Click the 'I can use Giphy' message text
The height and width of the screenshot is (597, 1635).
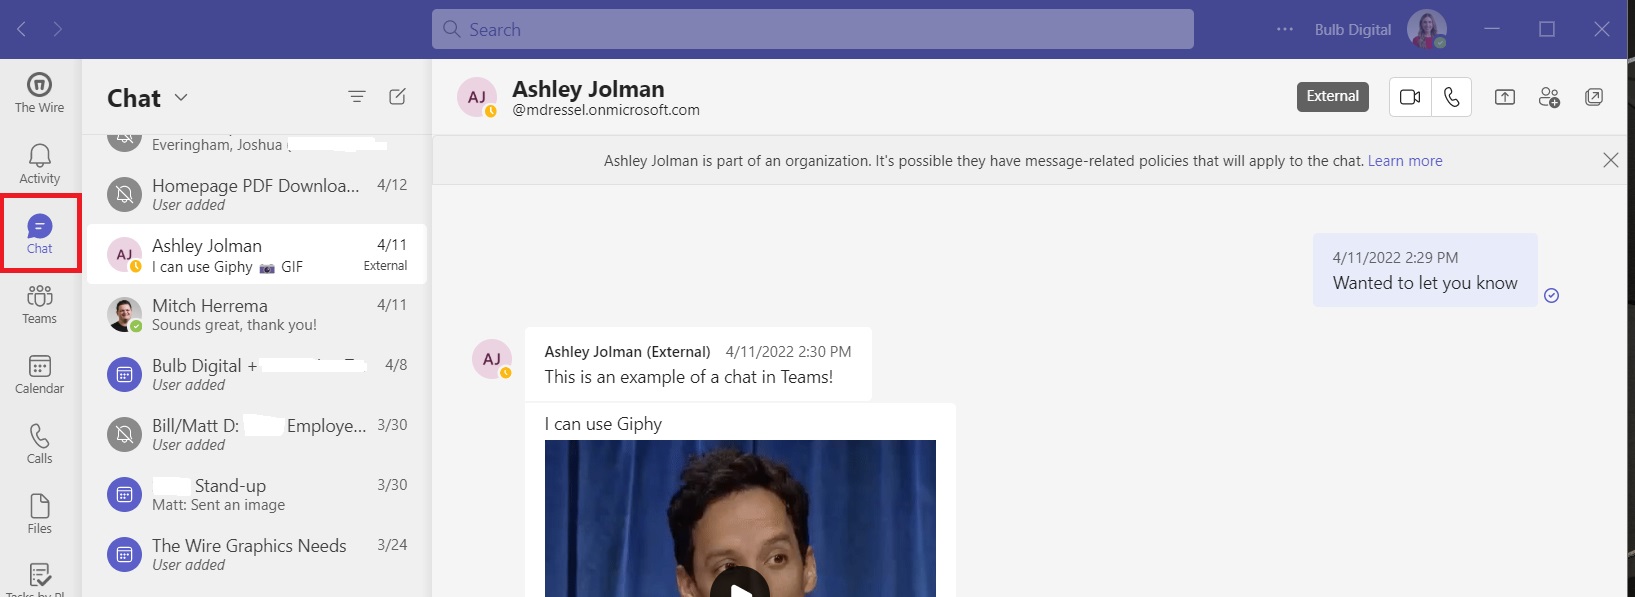point(603,424)
